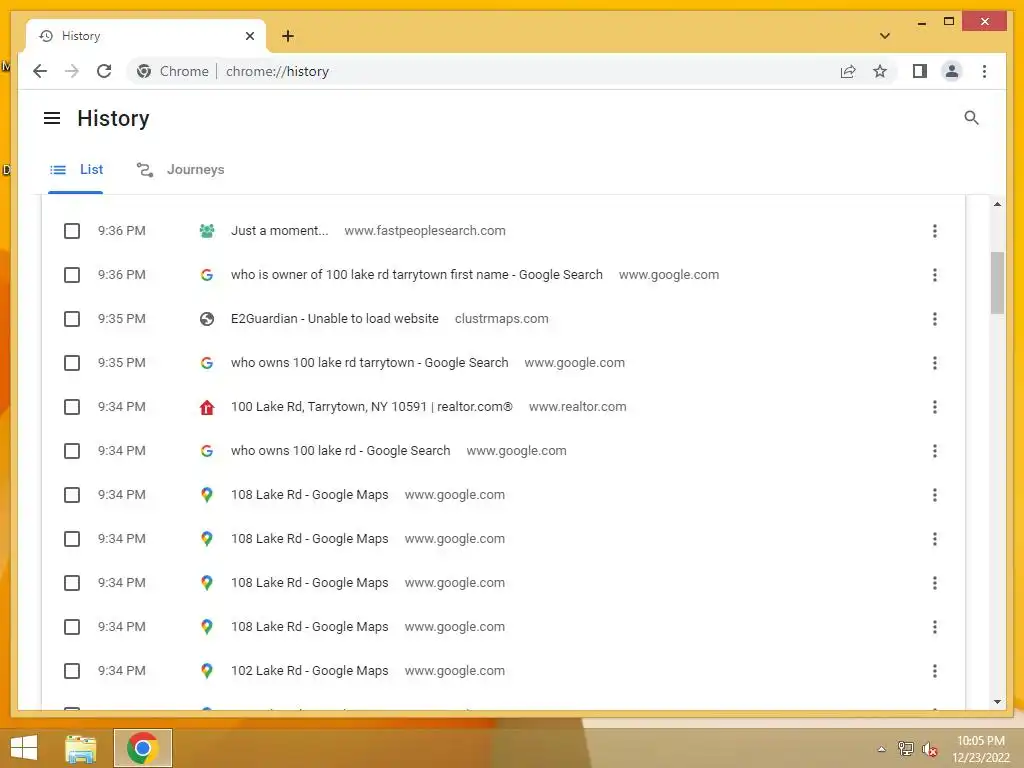Go back using the browser back arrow
Screen dimensions: 1024x768
[x=40, y=71]
